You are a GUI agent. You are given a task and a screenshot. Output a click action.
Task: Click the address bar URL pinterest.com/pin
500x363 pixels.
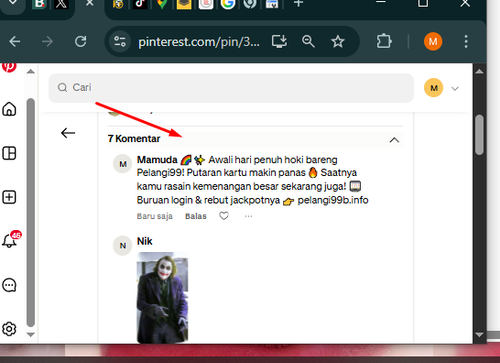point(199,42)
